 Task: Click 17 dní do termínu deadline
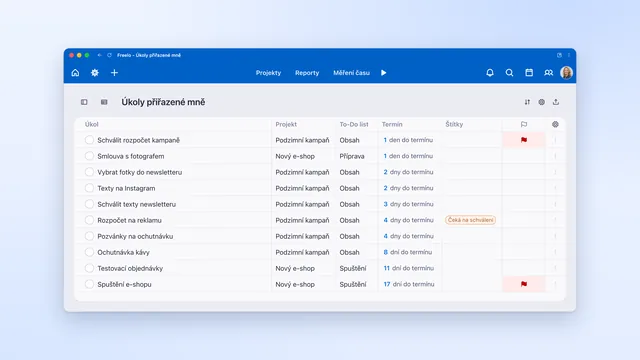pyautogui.click(x=409, y=284)
